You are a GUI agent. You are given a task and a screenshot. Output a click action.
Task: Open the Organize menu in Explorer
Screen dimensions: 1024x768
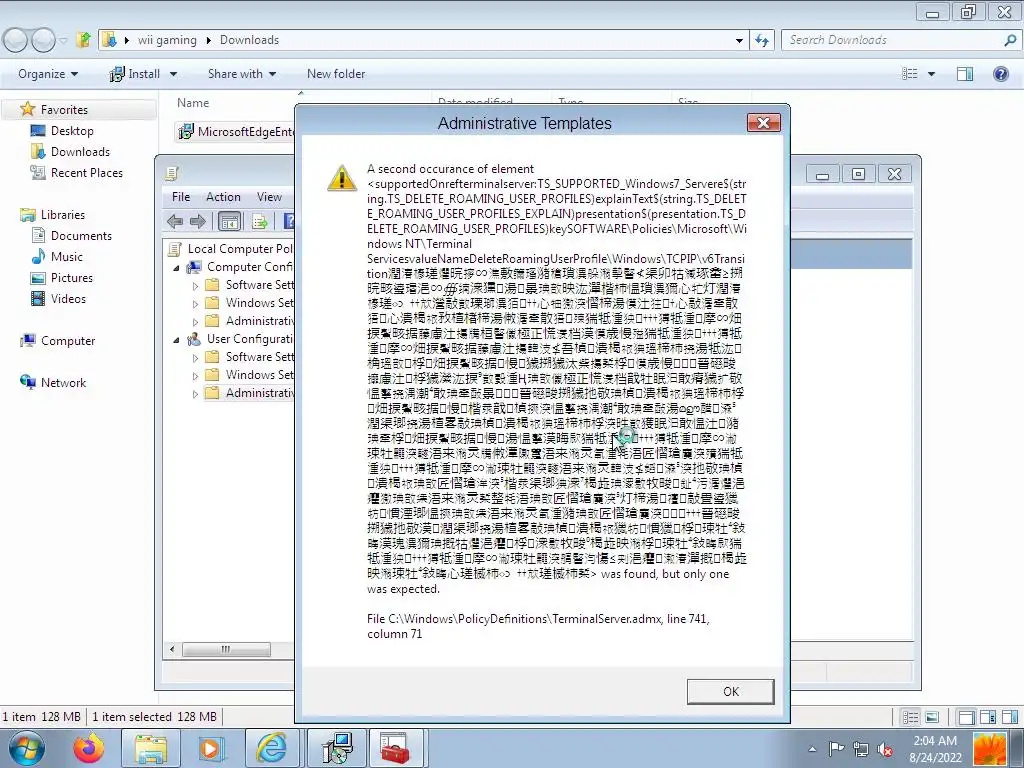pos(48,74)
